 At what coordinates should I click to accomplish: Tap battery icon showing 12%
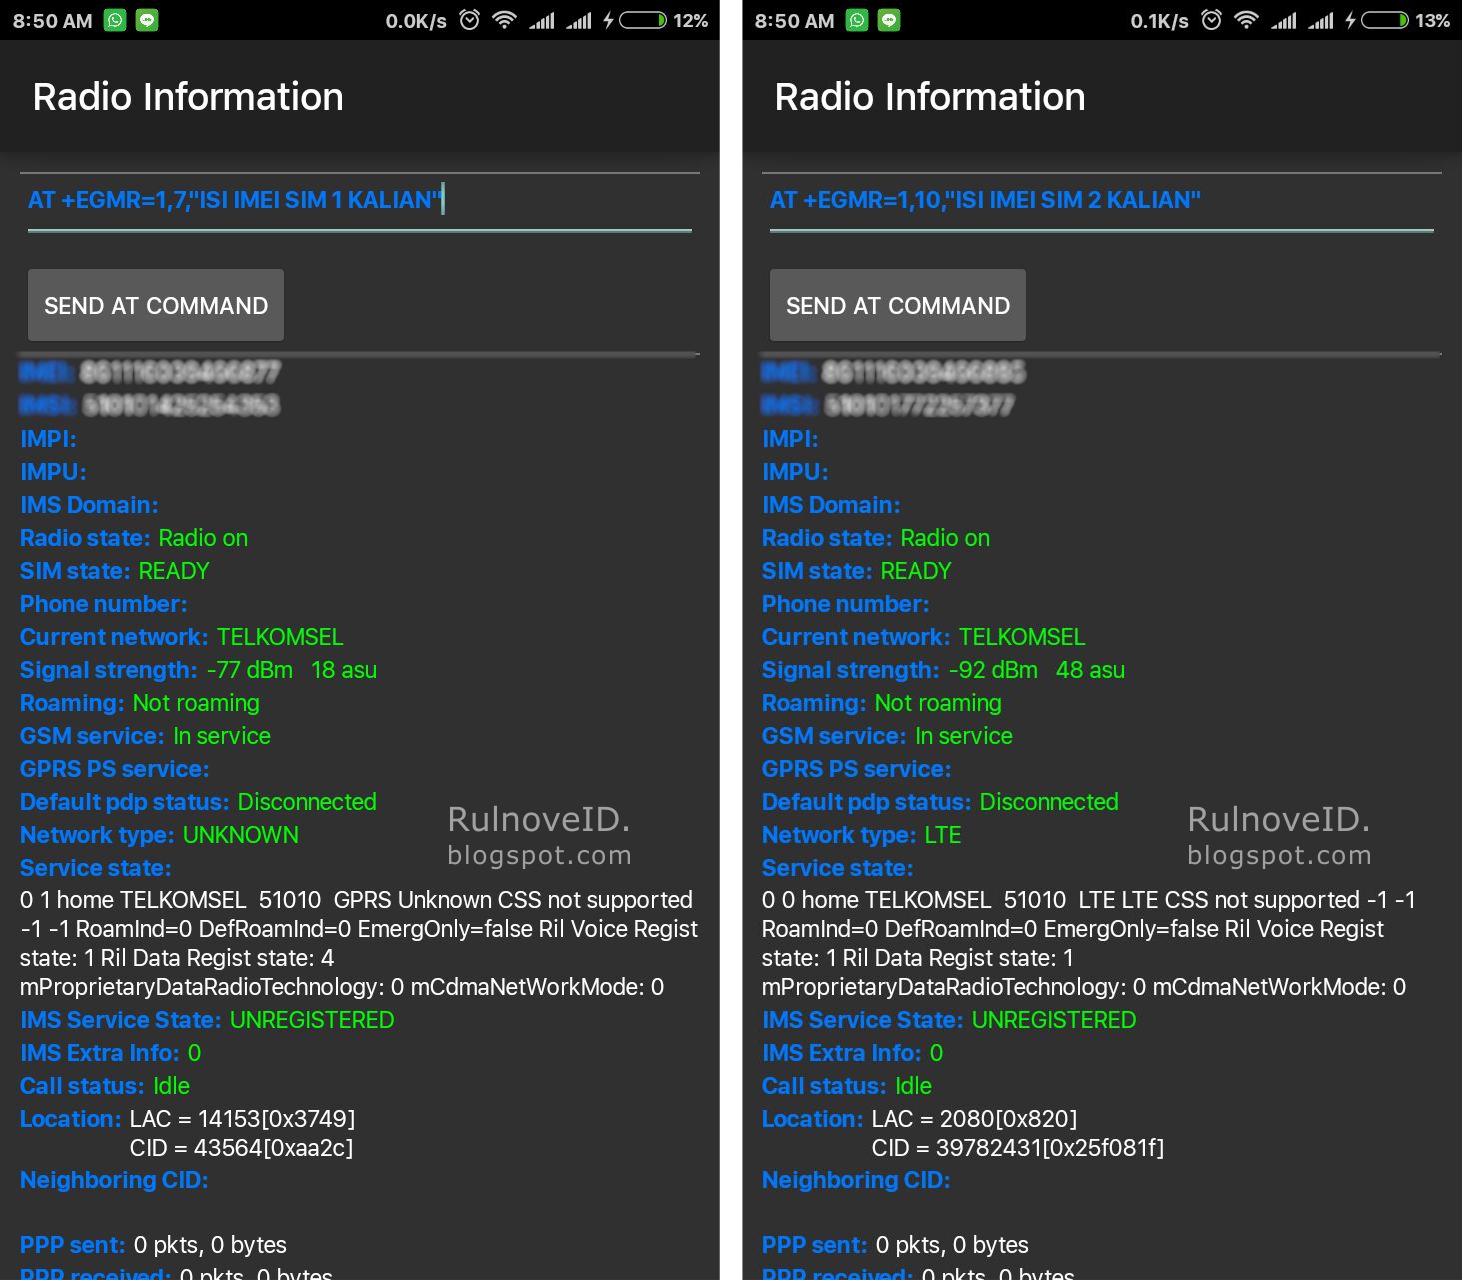click(x=643, y=20)
